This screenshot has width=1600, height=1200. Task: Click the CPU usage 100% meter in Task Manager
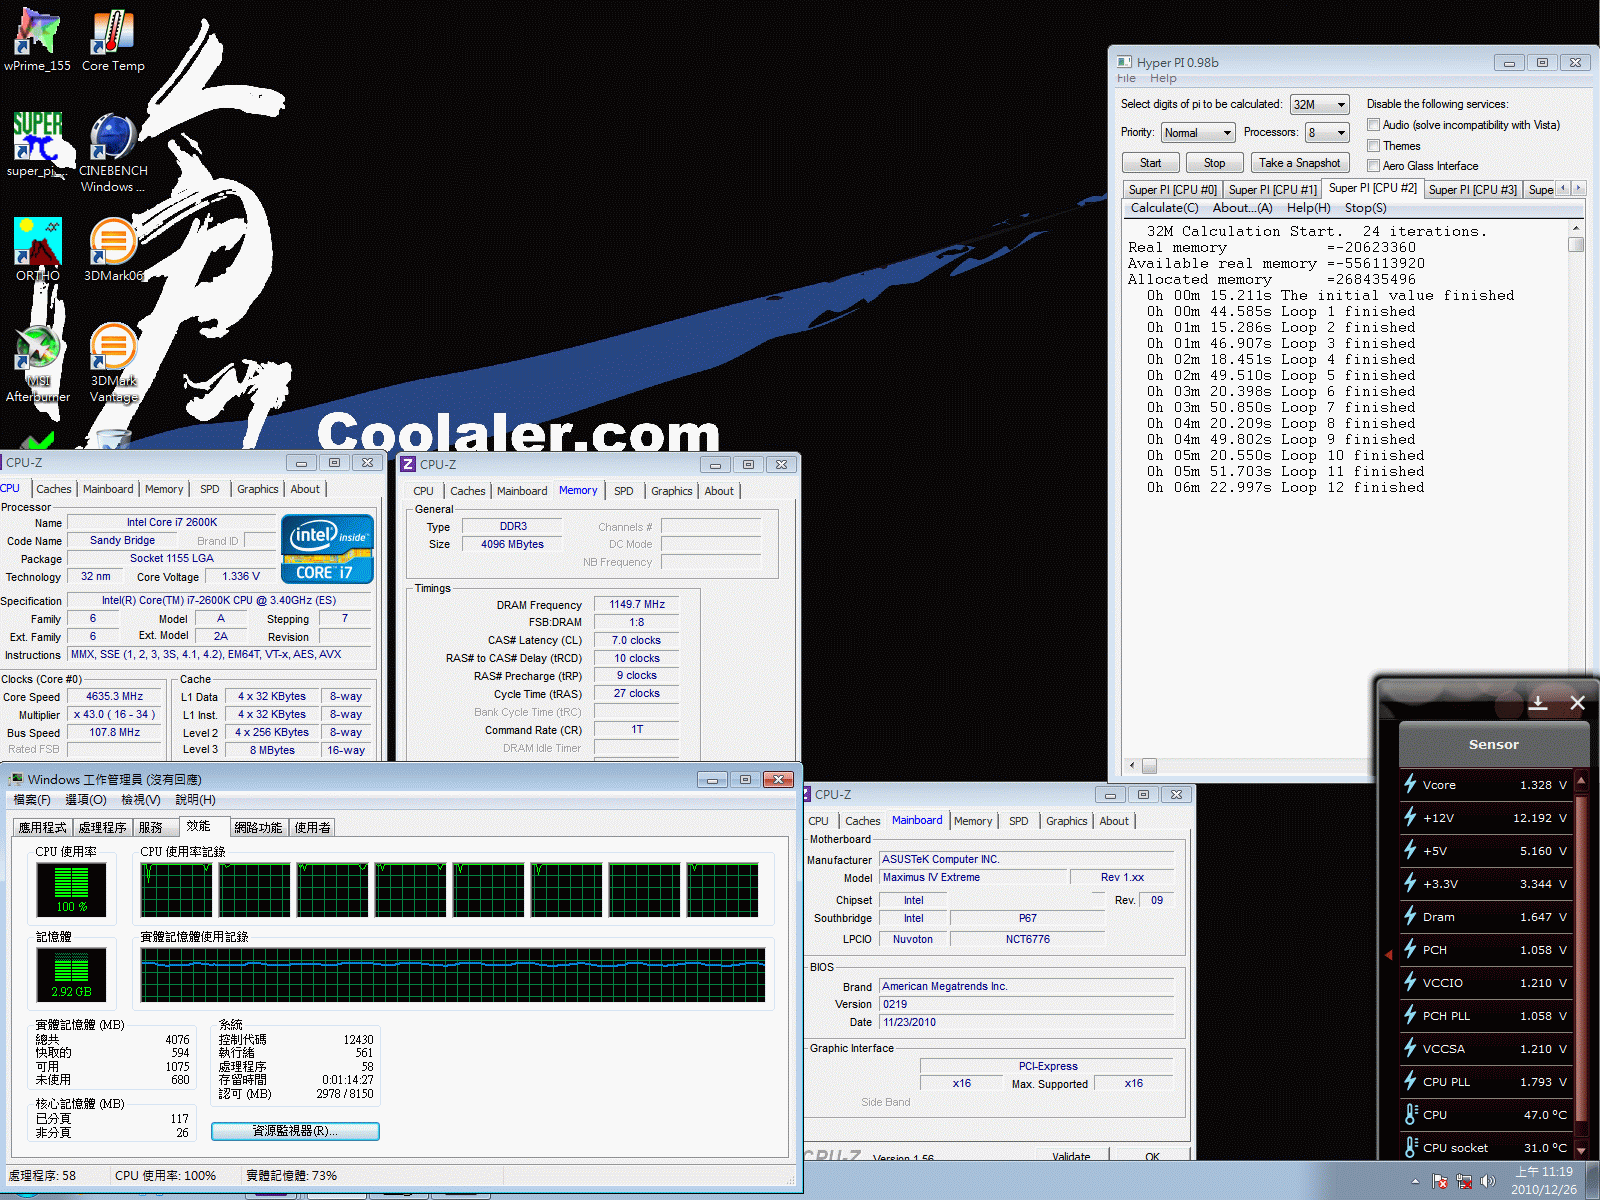(71, 889)
